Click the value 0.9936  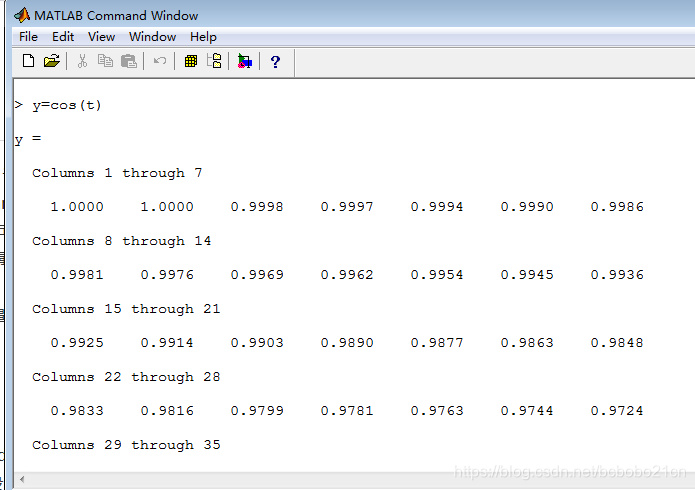(x=617, y=275)
